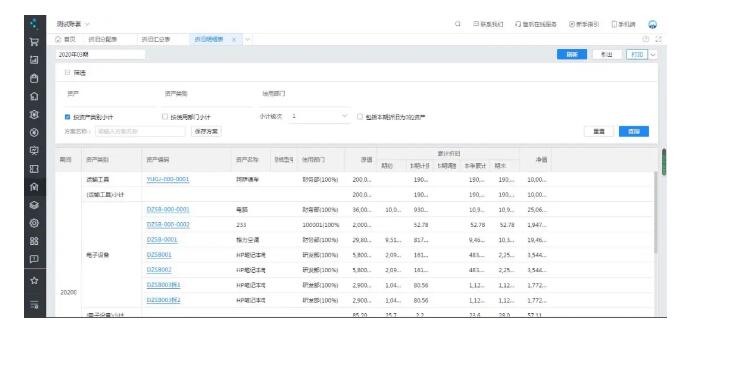Click the four-squares apps icon in the sidebar
The height and width of the screenshot is (371, 730).
coord(34,241)
